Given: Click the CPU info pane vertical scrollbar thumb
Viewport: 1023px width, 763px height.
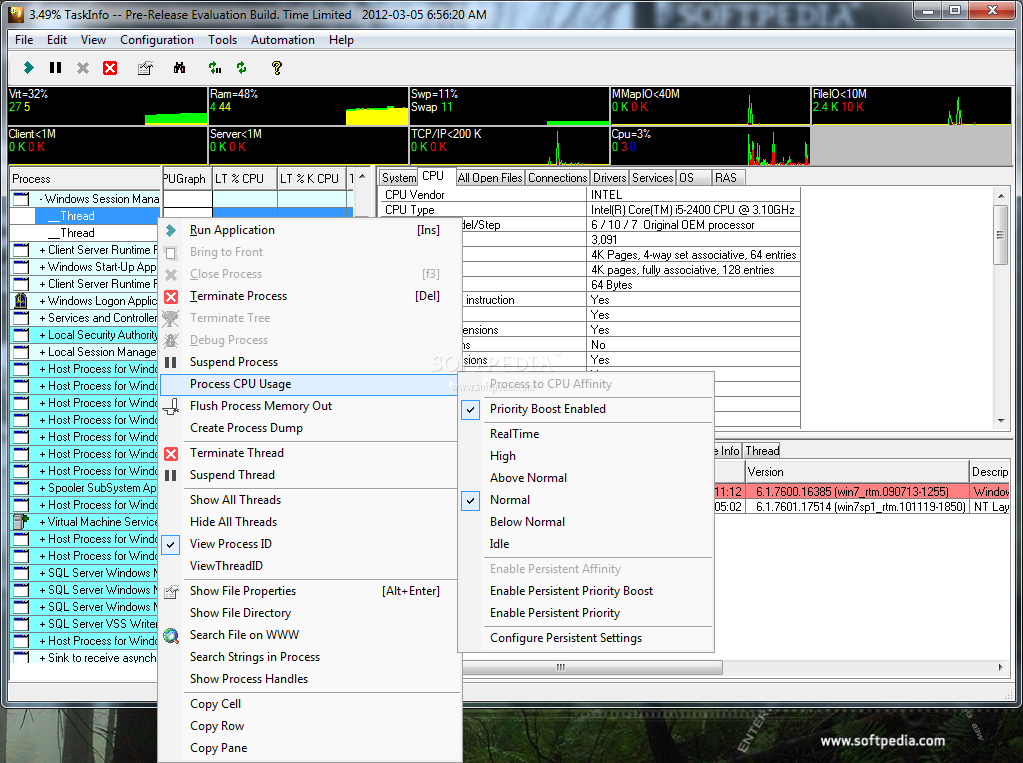Looking at the screenshot, I should (1000, 235).
